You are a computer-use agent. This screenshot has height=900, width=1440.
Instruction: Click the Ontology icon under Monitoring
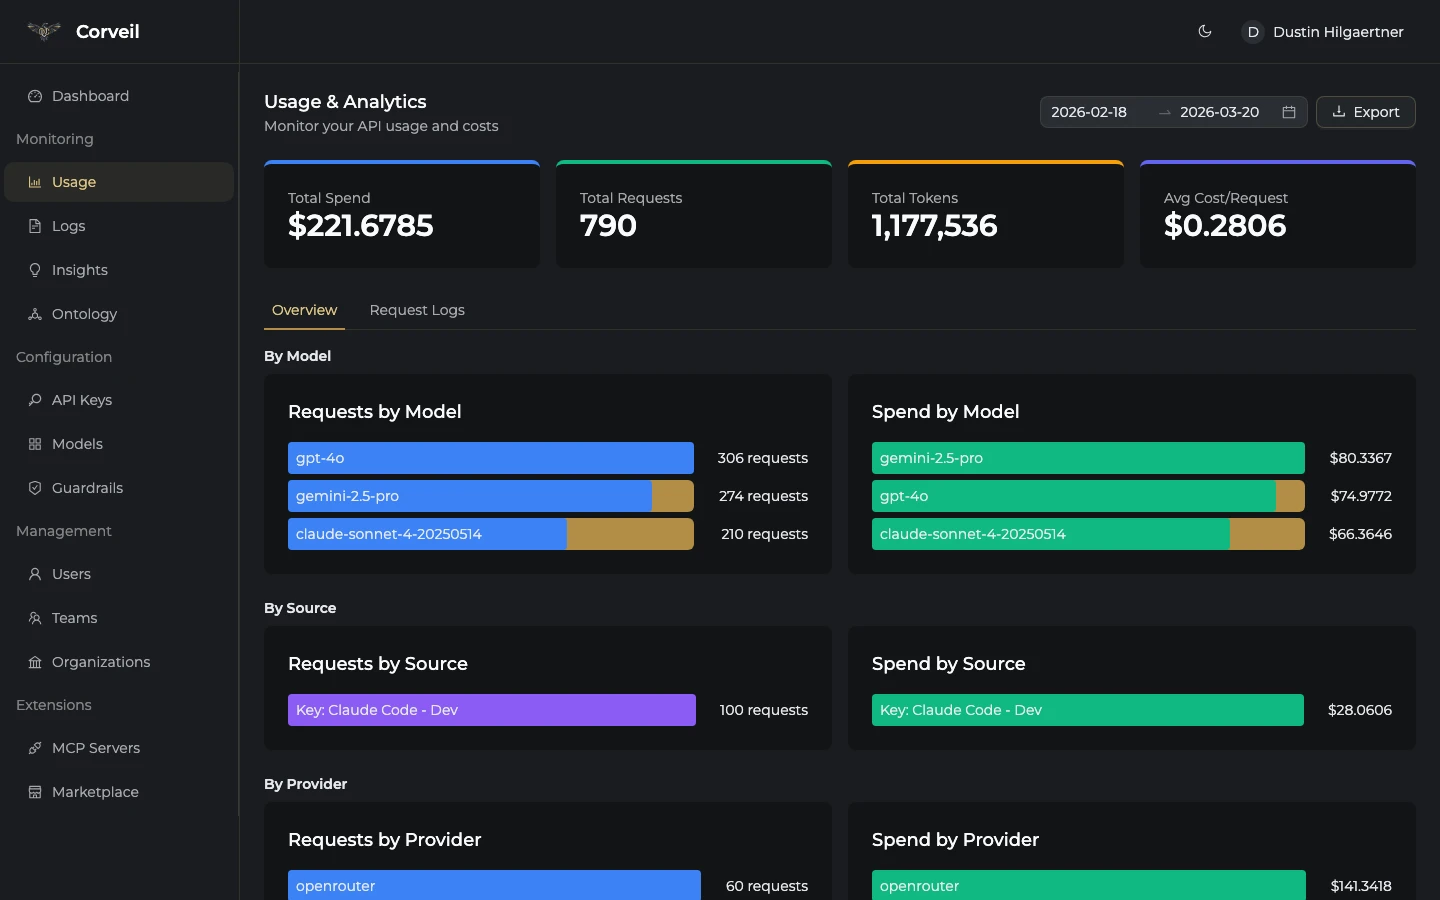(x=35, y=314)
